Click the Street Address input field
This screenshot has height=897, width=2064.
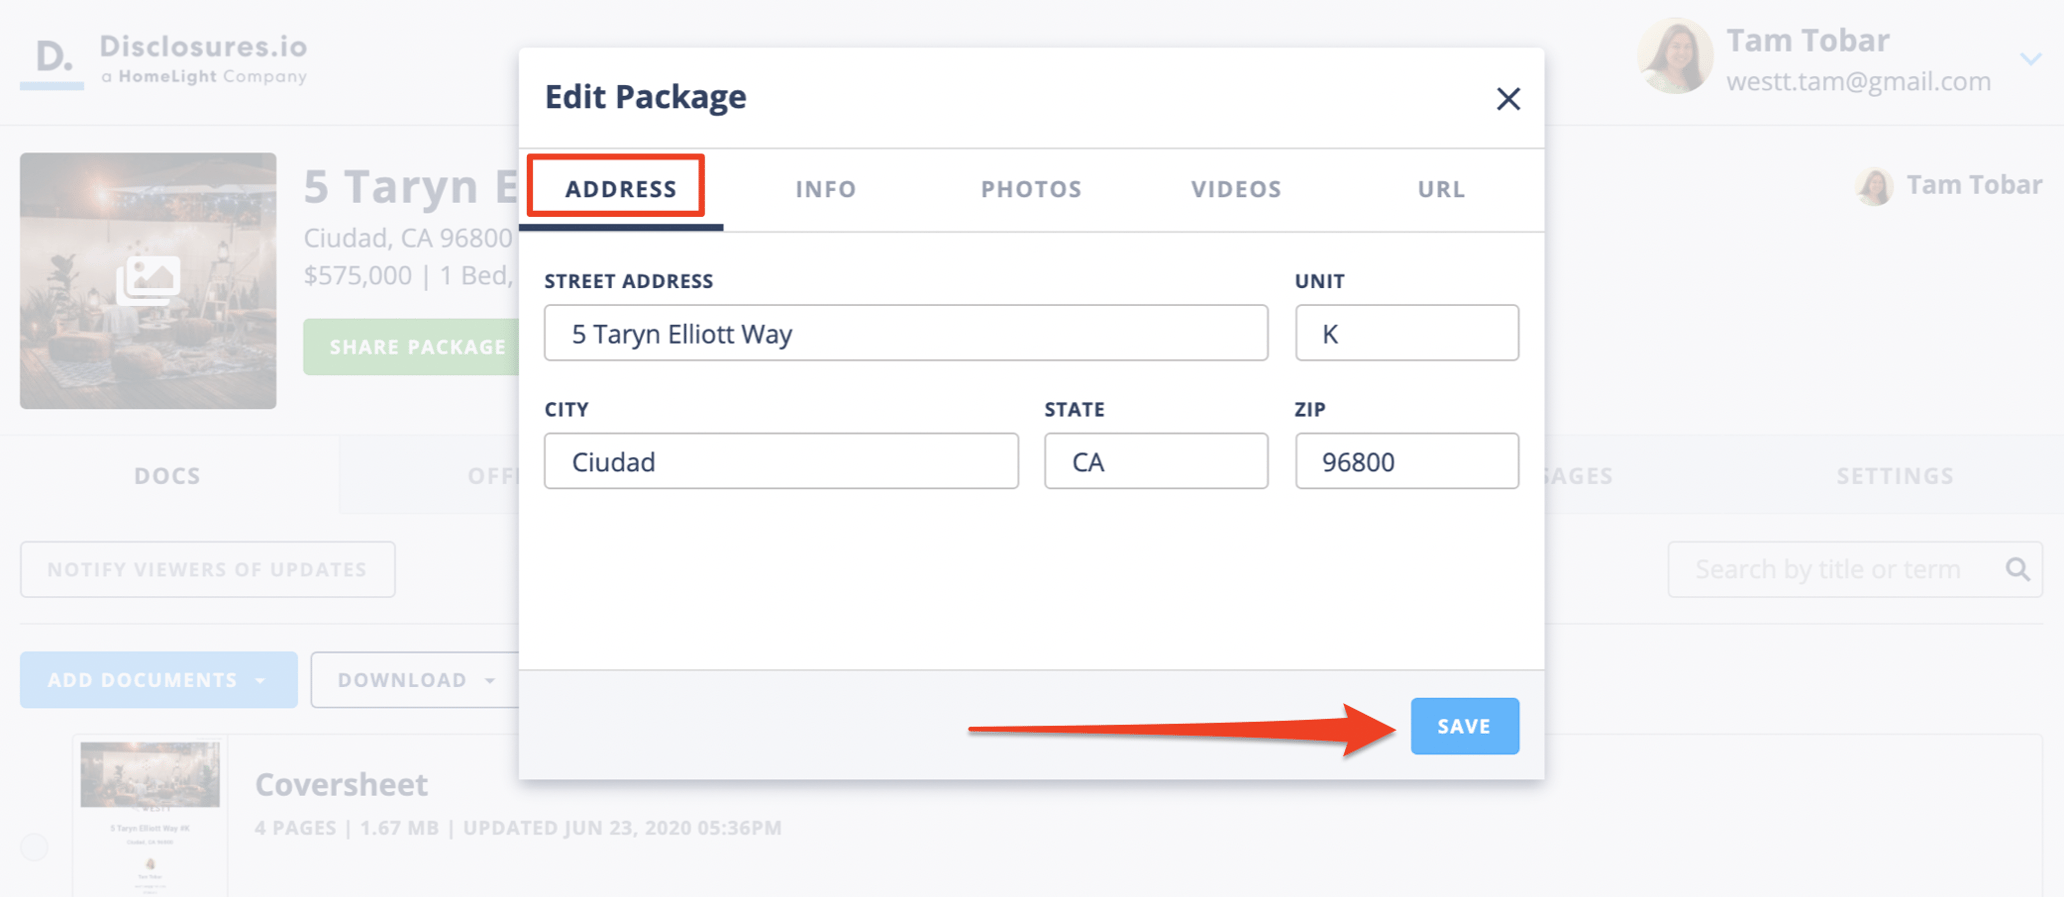pyautogui.click(x=905, y=333)
